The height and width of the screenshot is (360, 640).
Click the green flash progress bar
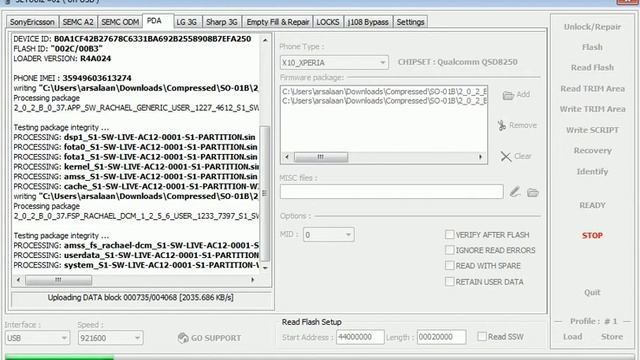tap(59, 358)
